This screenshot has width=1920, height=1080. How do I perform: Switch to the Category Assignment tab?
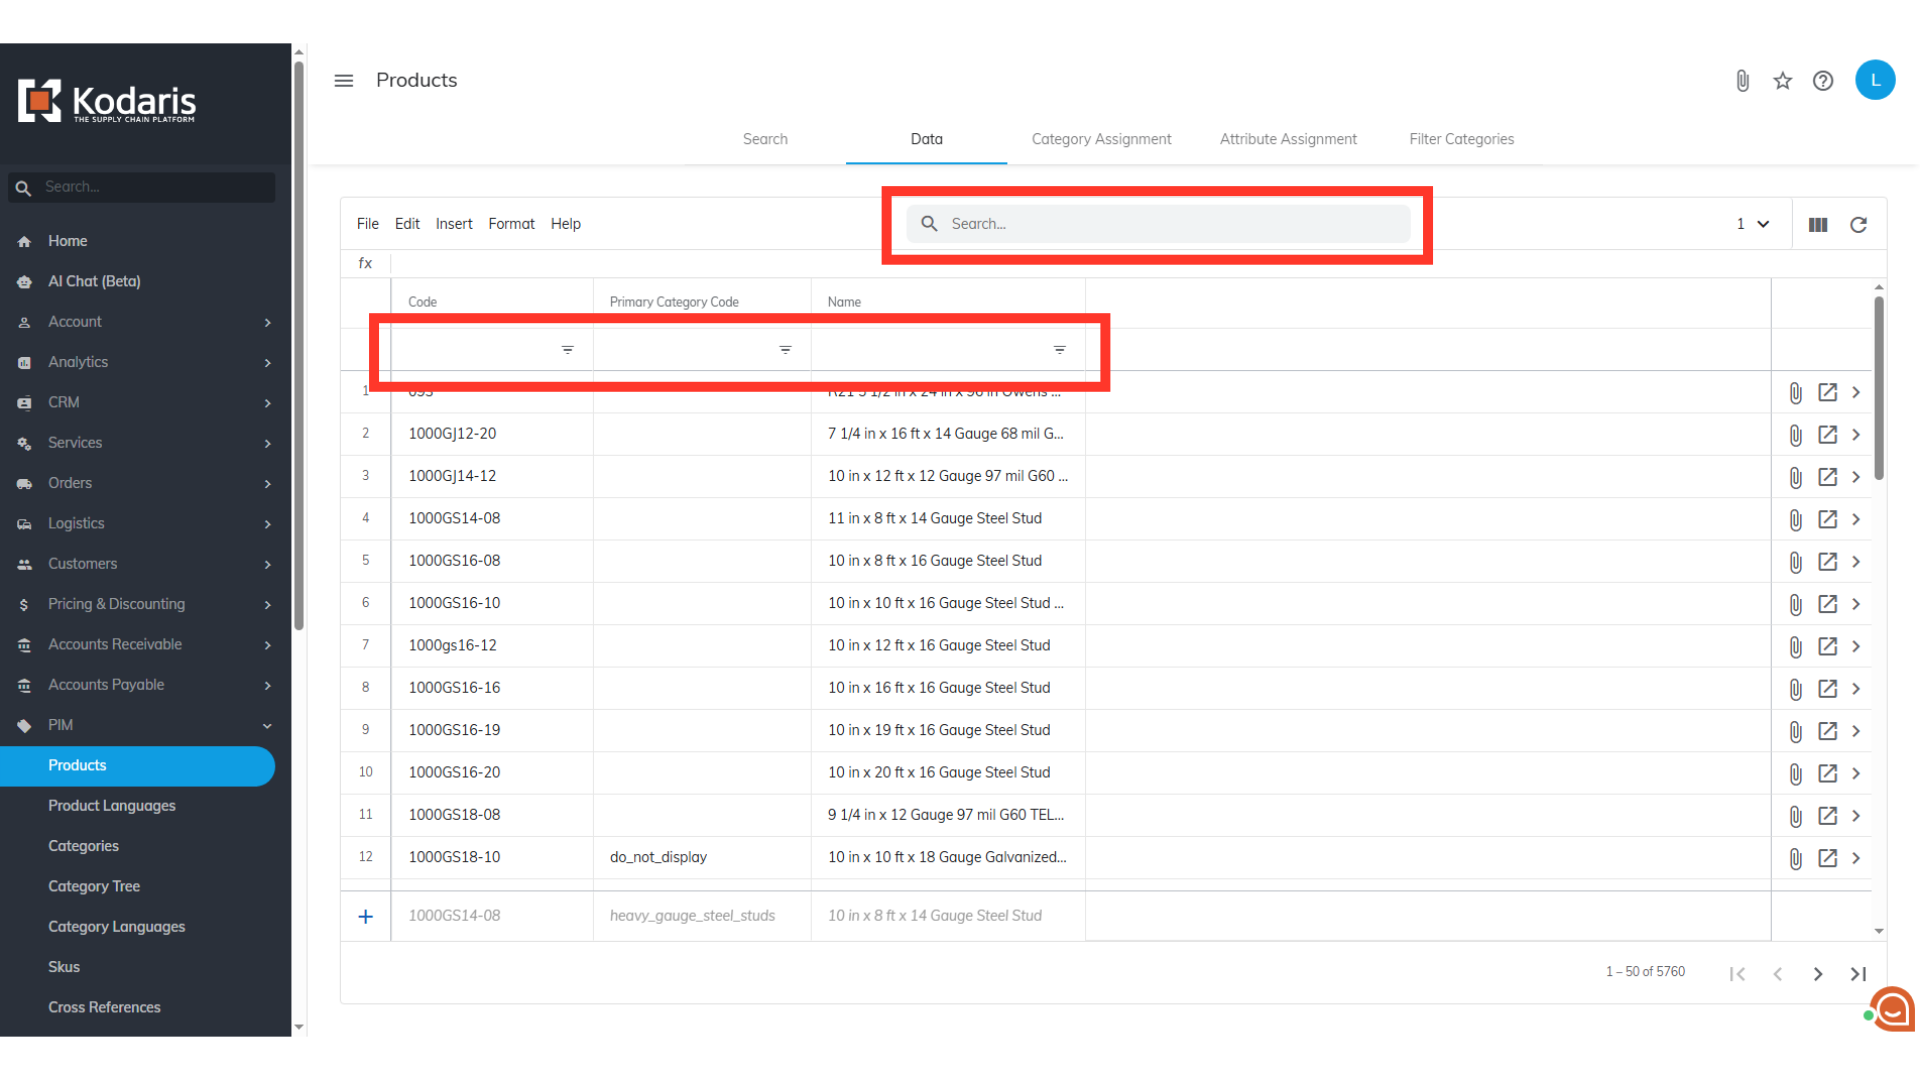1101,139
